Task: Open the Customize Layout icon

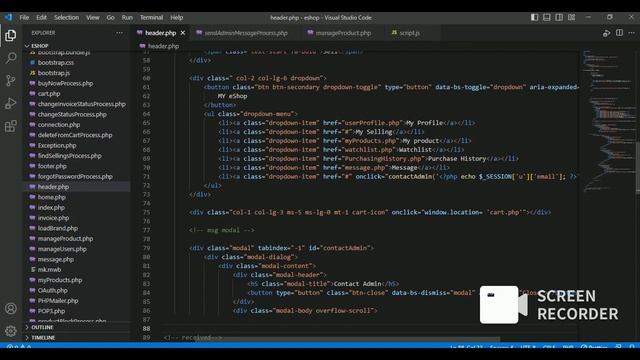Action: tap(571, 17)
